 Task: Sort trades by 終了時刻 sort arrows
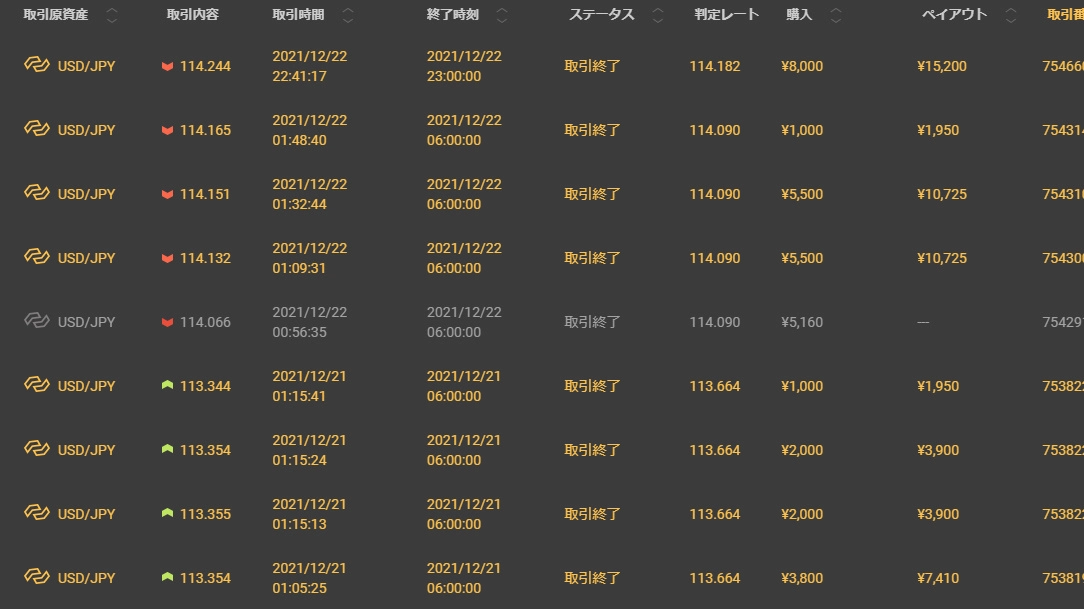502,15
